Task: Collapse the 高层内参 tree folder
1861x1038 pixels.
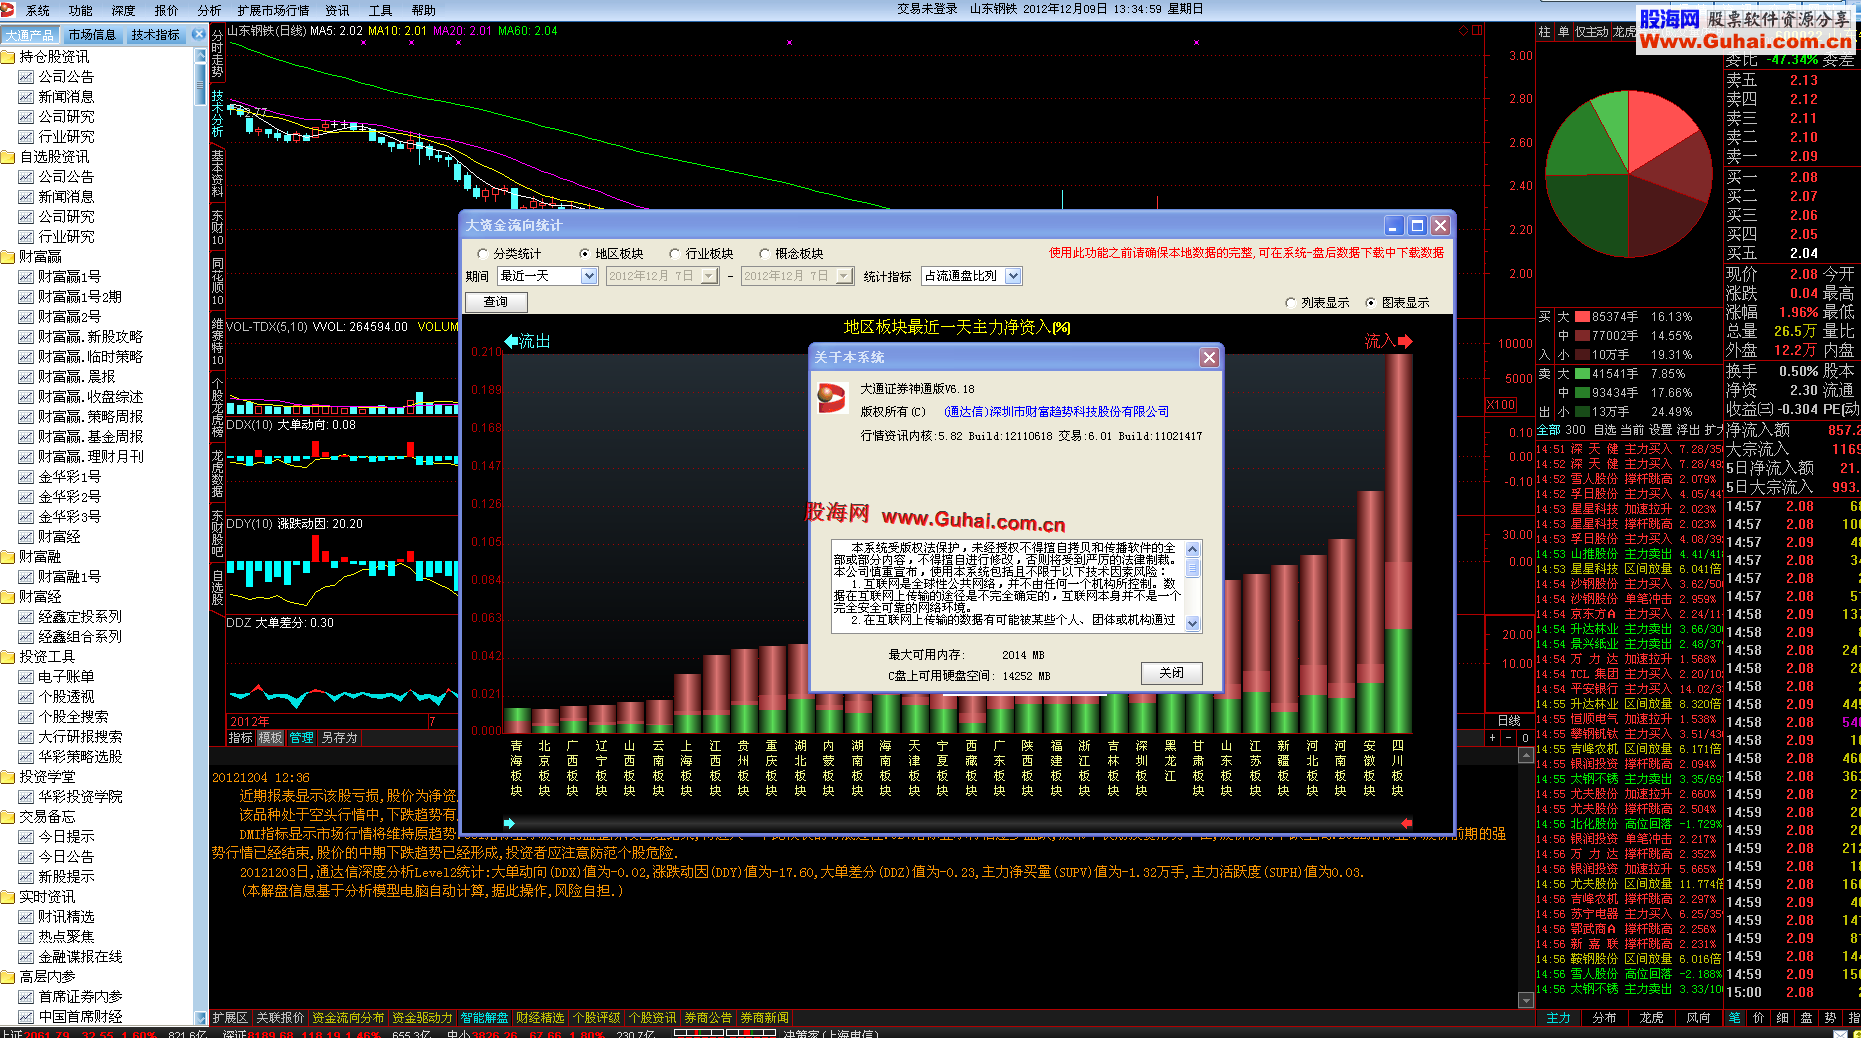Action: [x=8, y=977]
